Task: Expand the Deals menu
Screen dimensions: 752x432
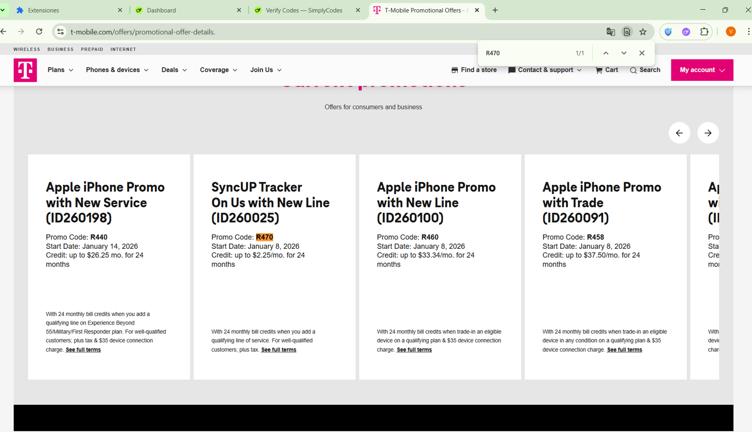Action: tap(174, 70)
